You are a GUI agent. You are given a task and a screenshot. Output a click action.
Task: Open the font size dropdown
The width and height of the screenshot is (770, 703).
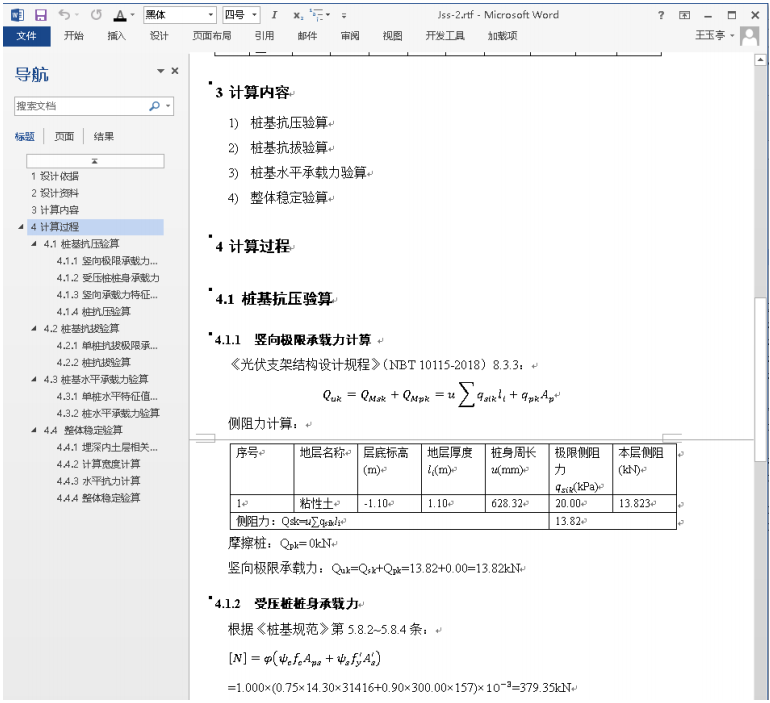pyautogui.click(x=255, y=15)
